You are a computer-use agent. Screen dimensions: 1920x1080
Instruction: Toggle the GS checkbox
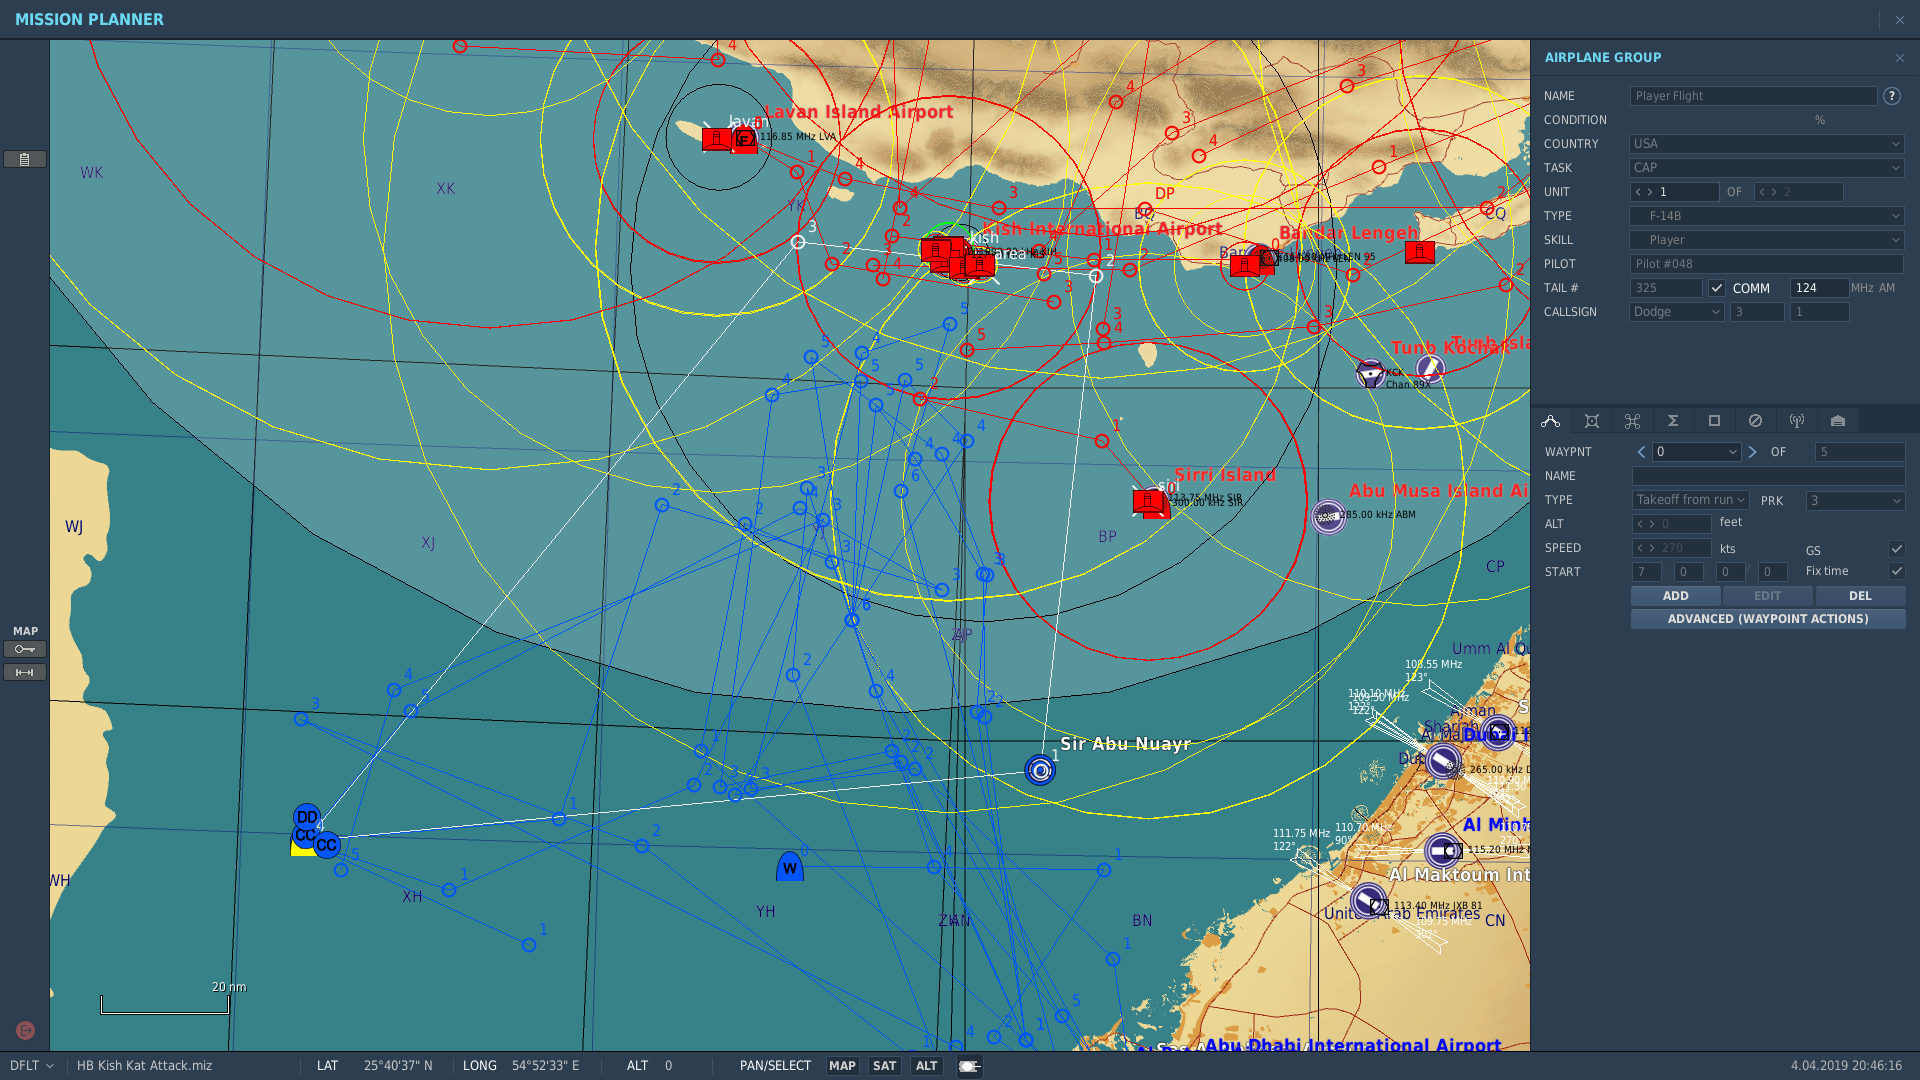(1896, 549)
